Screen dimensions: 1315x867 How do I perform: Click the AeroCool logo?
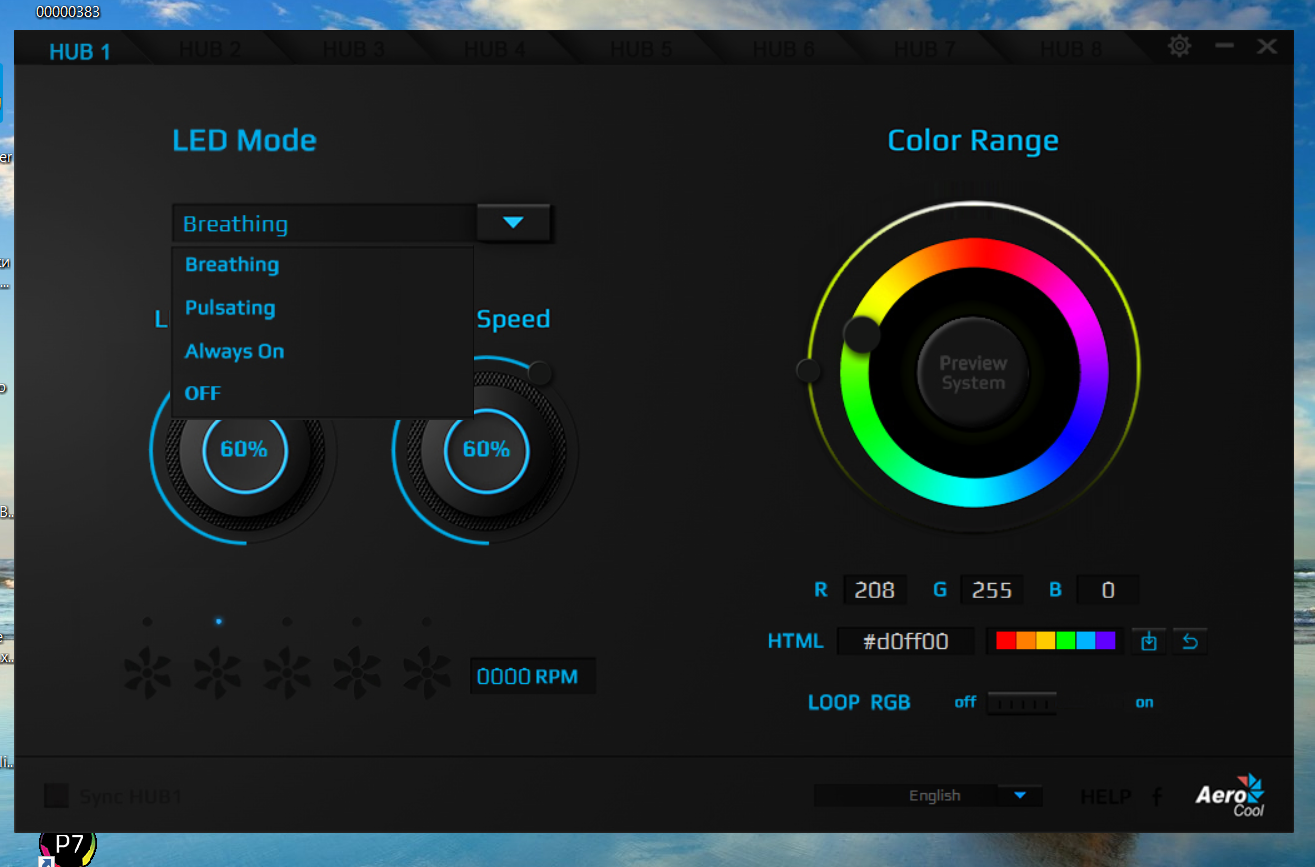pos(1231,795)
